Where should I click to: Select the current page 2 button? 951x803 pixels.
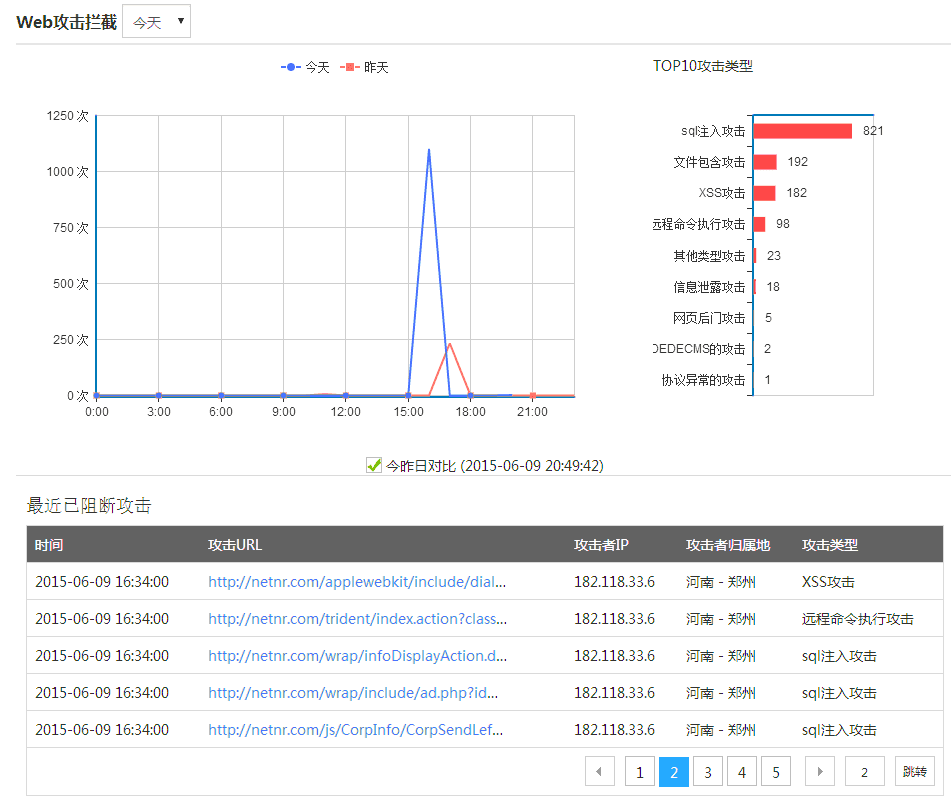pos(674,771)
